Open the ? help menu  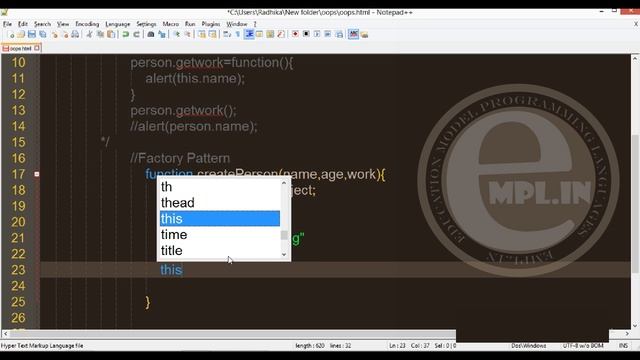point(255,24)
